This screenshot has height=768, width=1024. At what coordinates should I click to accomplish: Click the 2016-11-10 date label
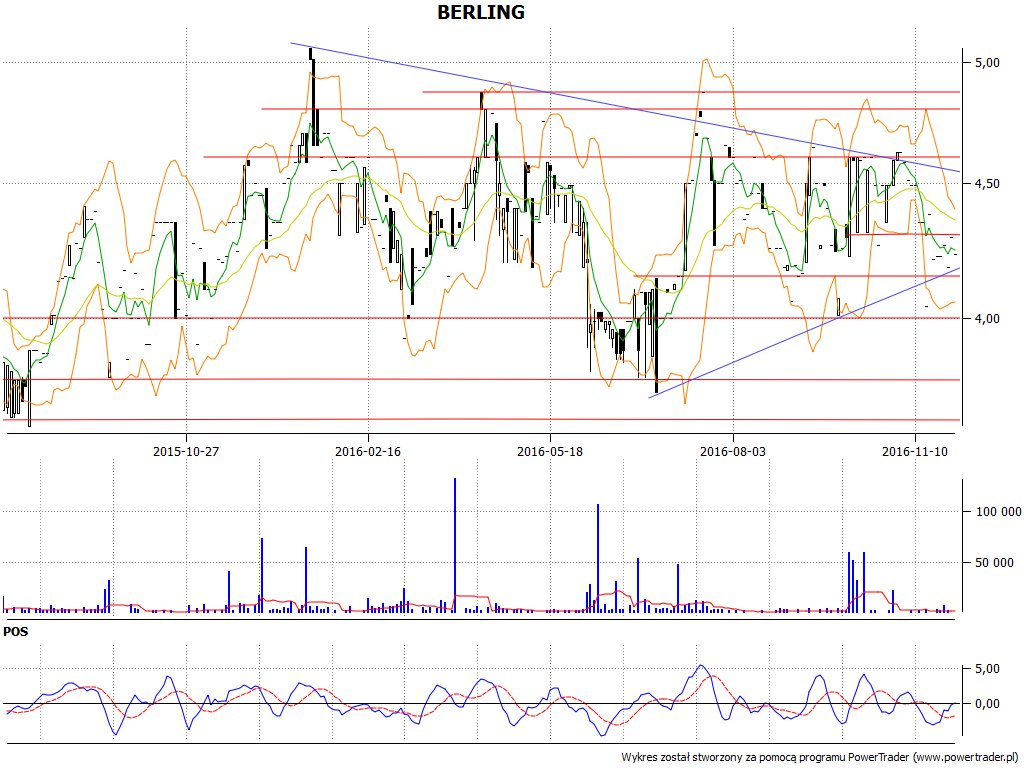(x=915, y=451)
